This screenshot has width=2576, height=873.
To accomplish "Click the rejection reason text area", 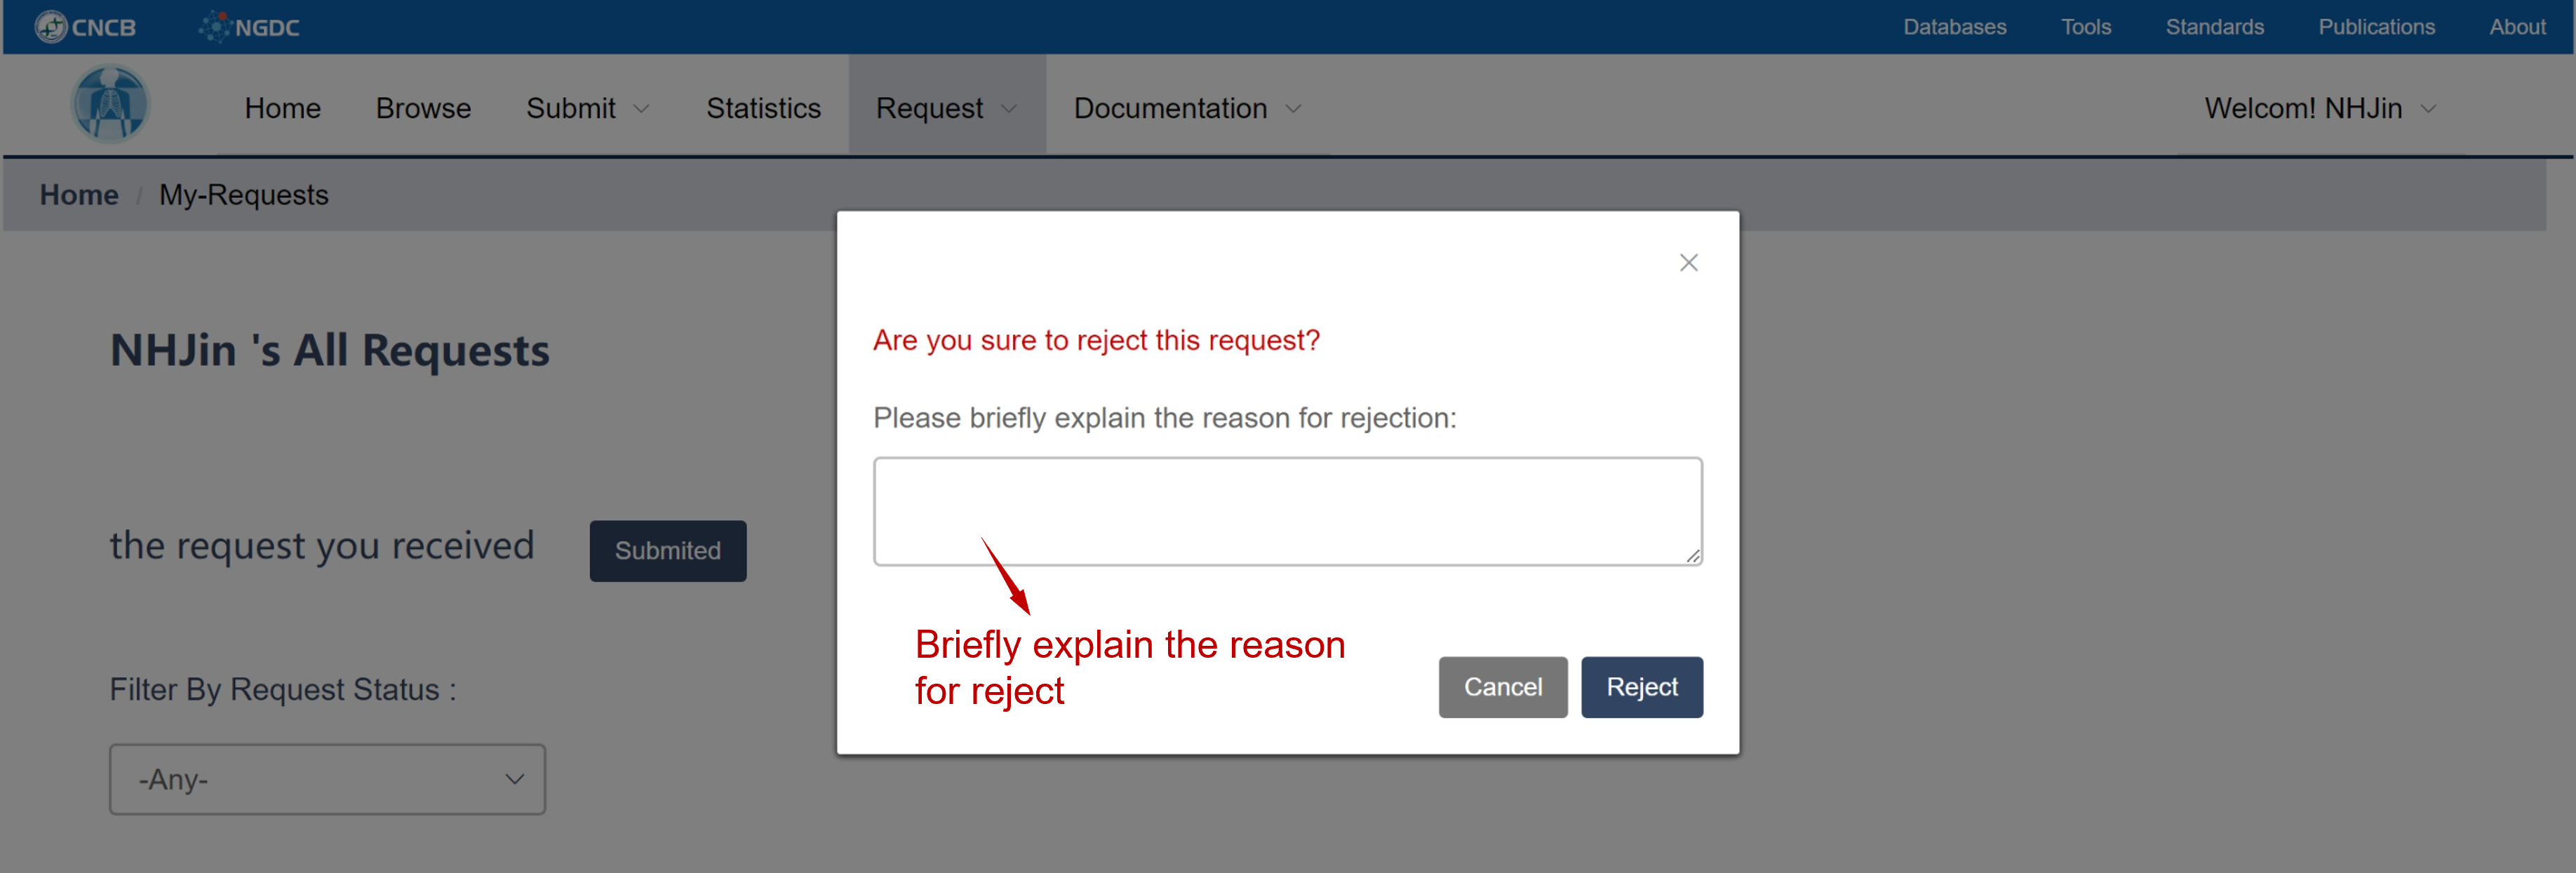I will coord(1287,512).
